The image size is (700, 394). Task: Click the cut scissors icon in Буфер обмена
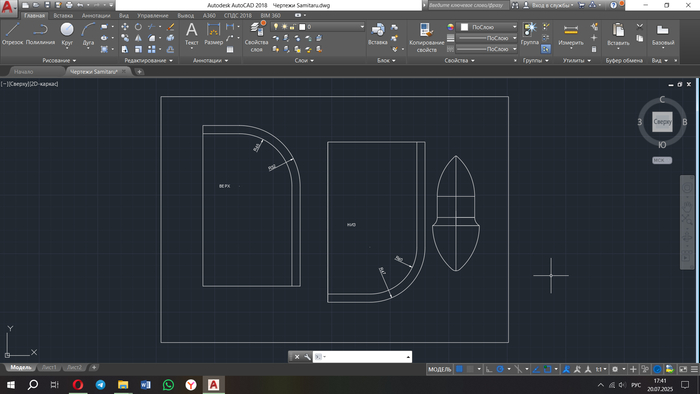pyautogui.click(x=640, y=26)
